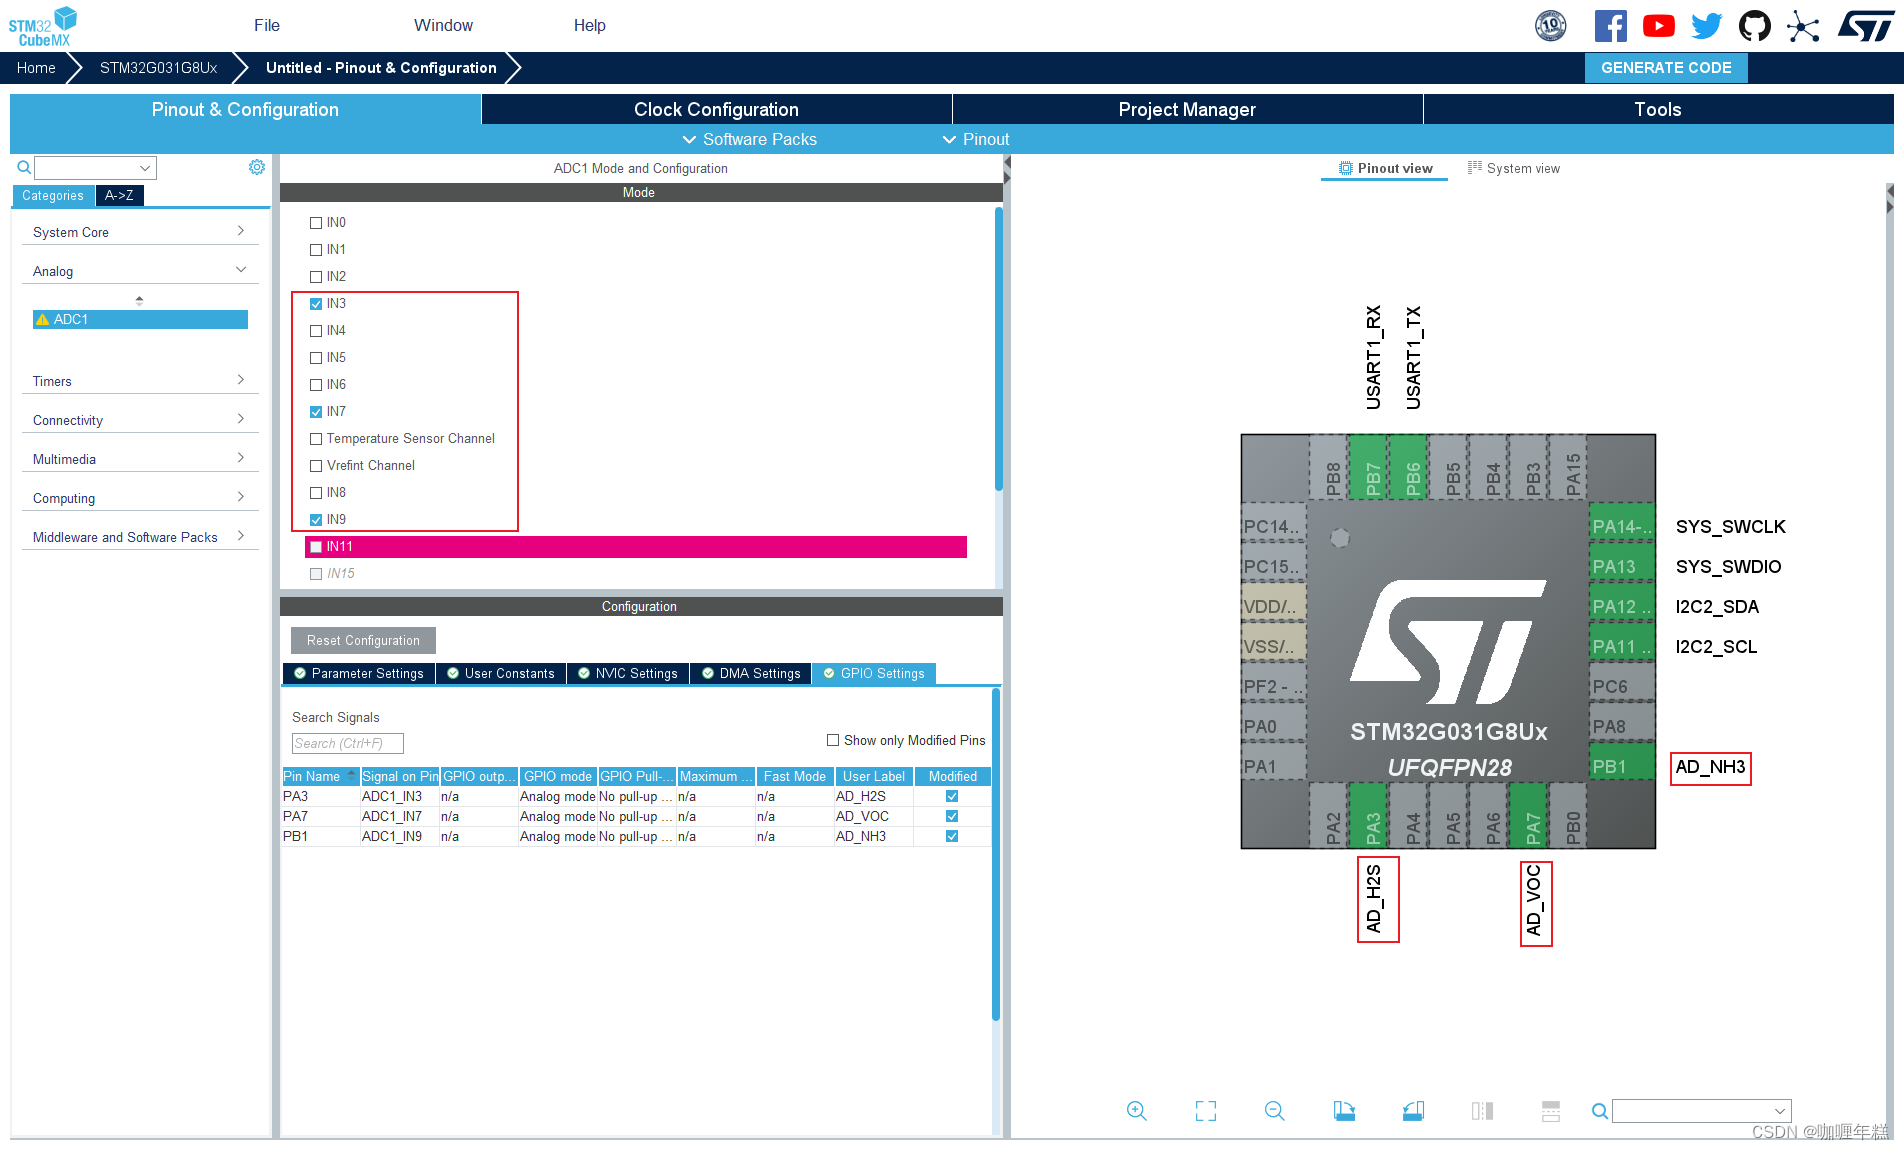Viewport: 1904px width, 1150px height.
Task: Click the Reset Configuration button
Action: click(363, 640)
